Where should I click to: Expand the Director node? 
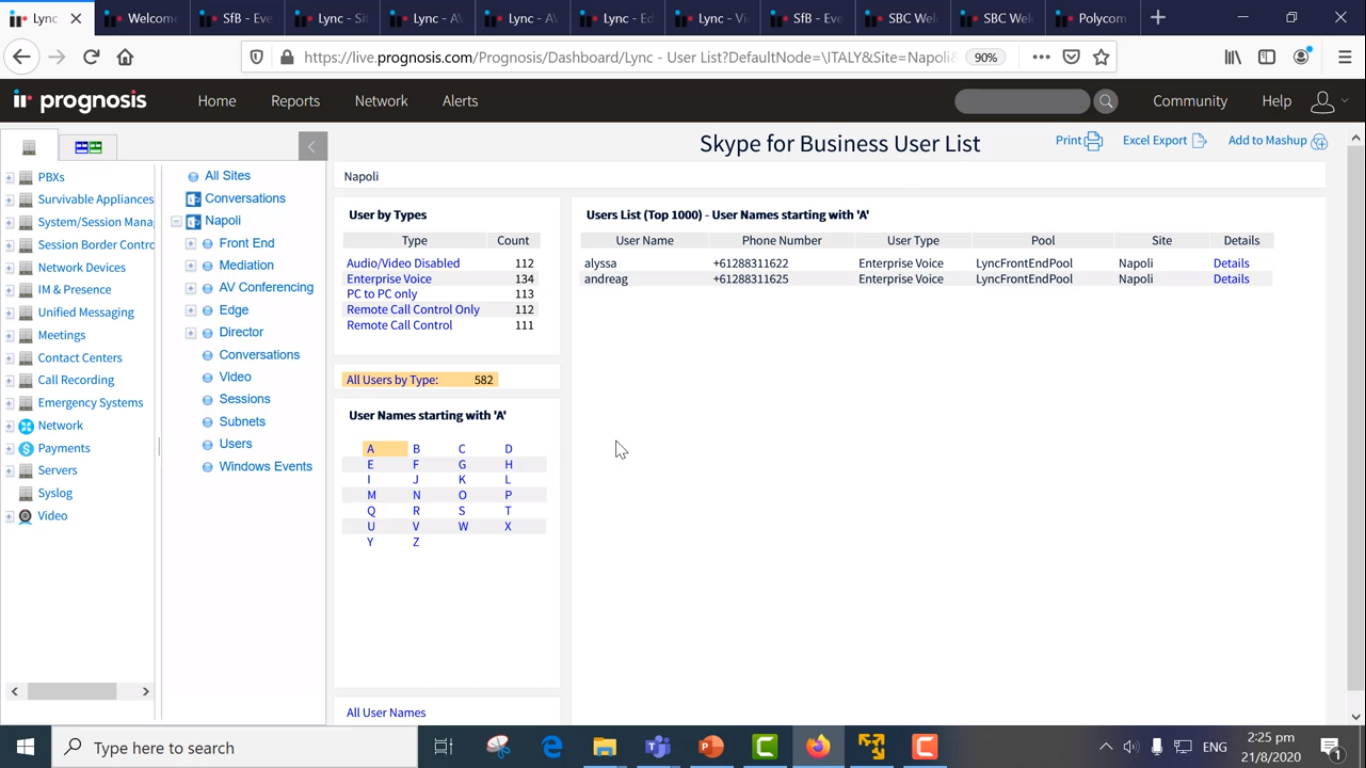click(x=190, y=332)
